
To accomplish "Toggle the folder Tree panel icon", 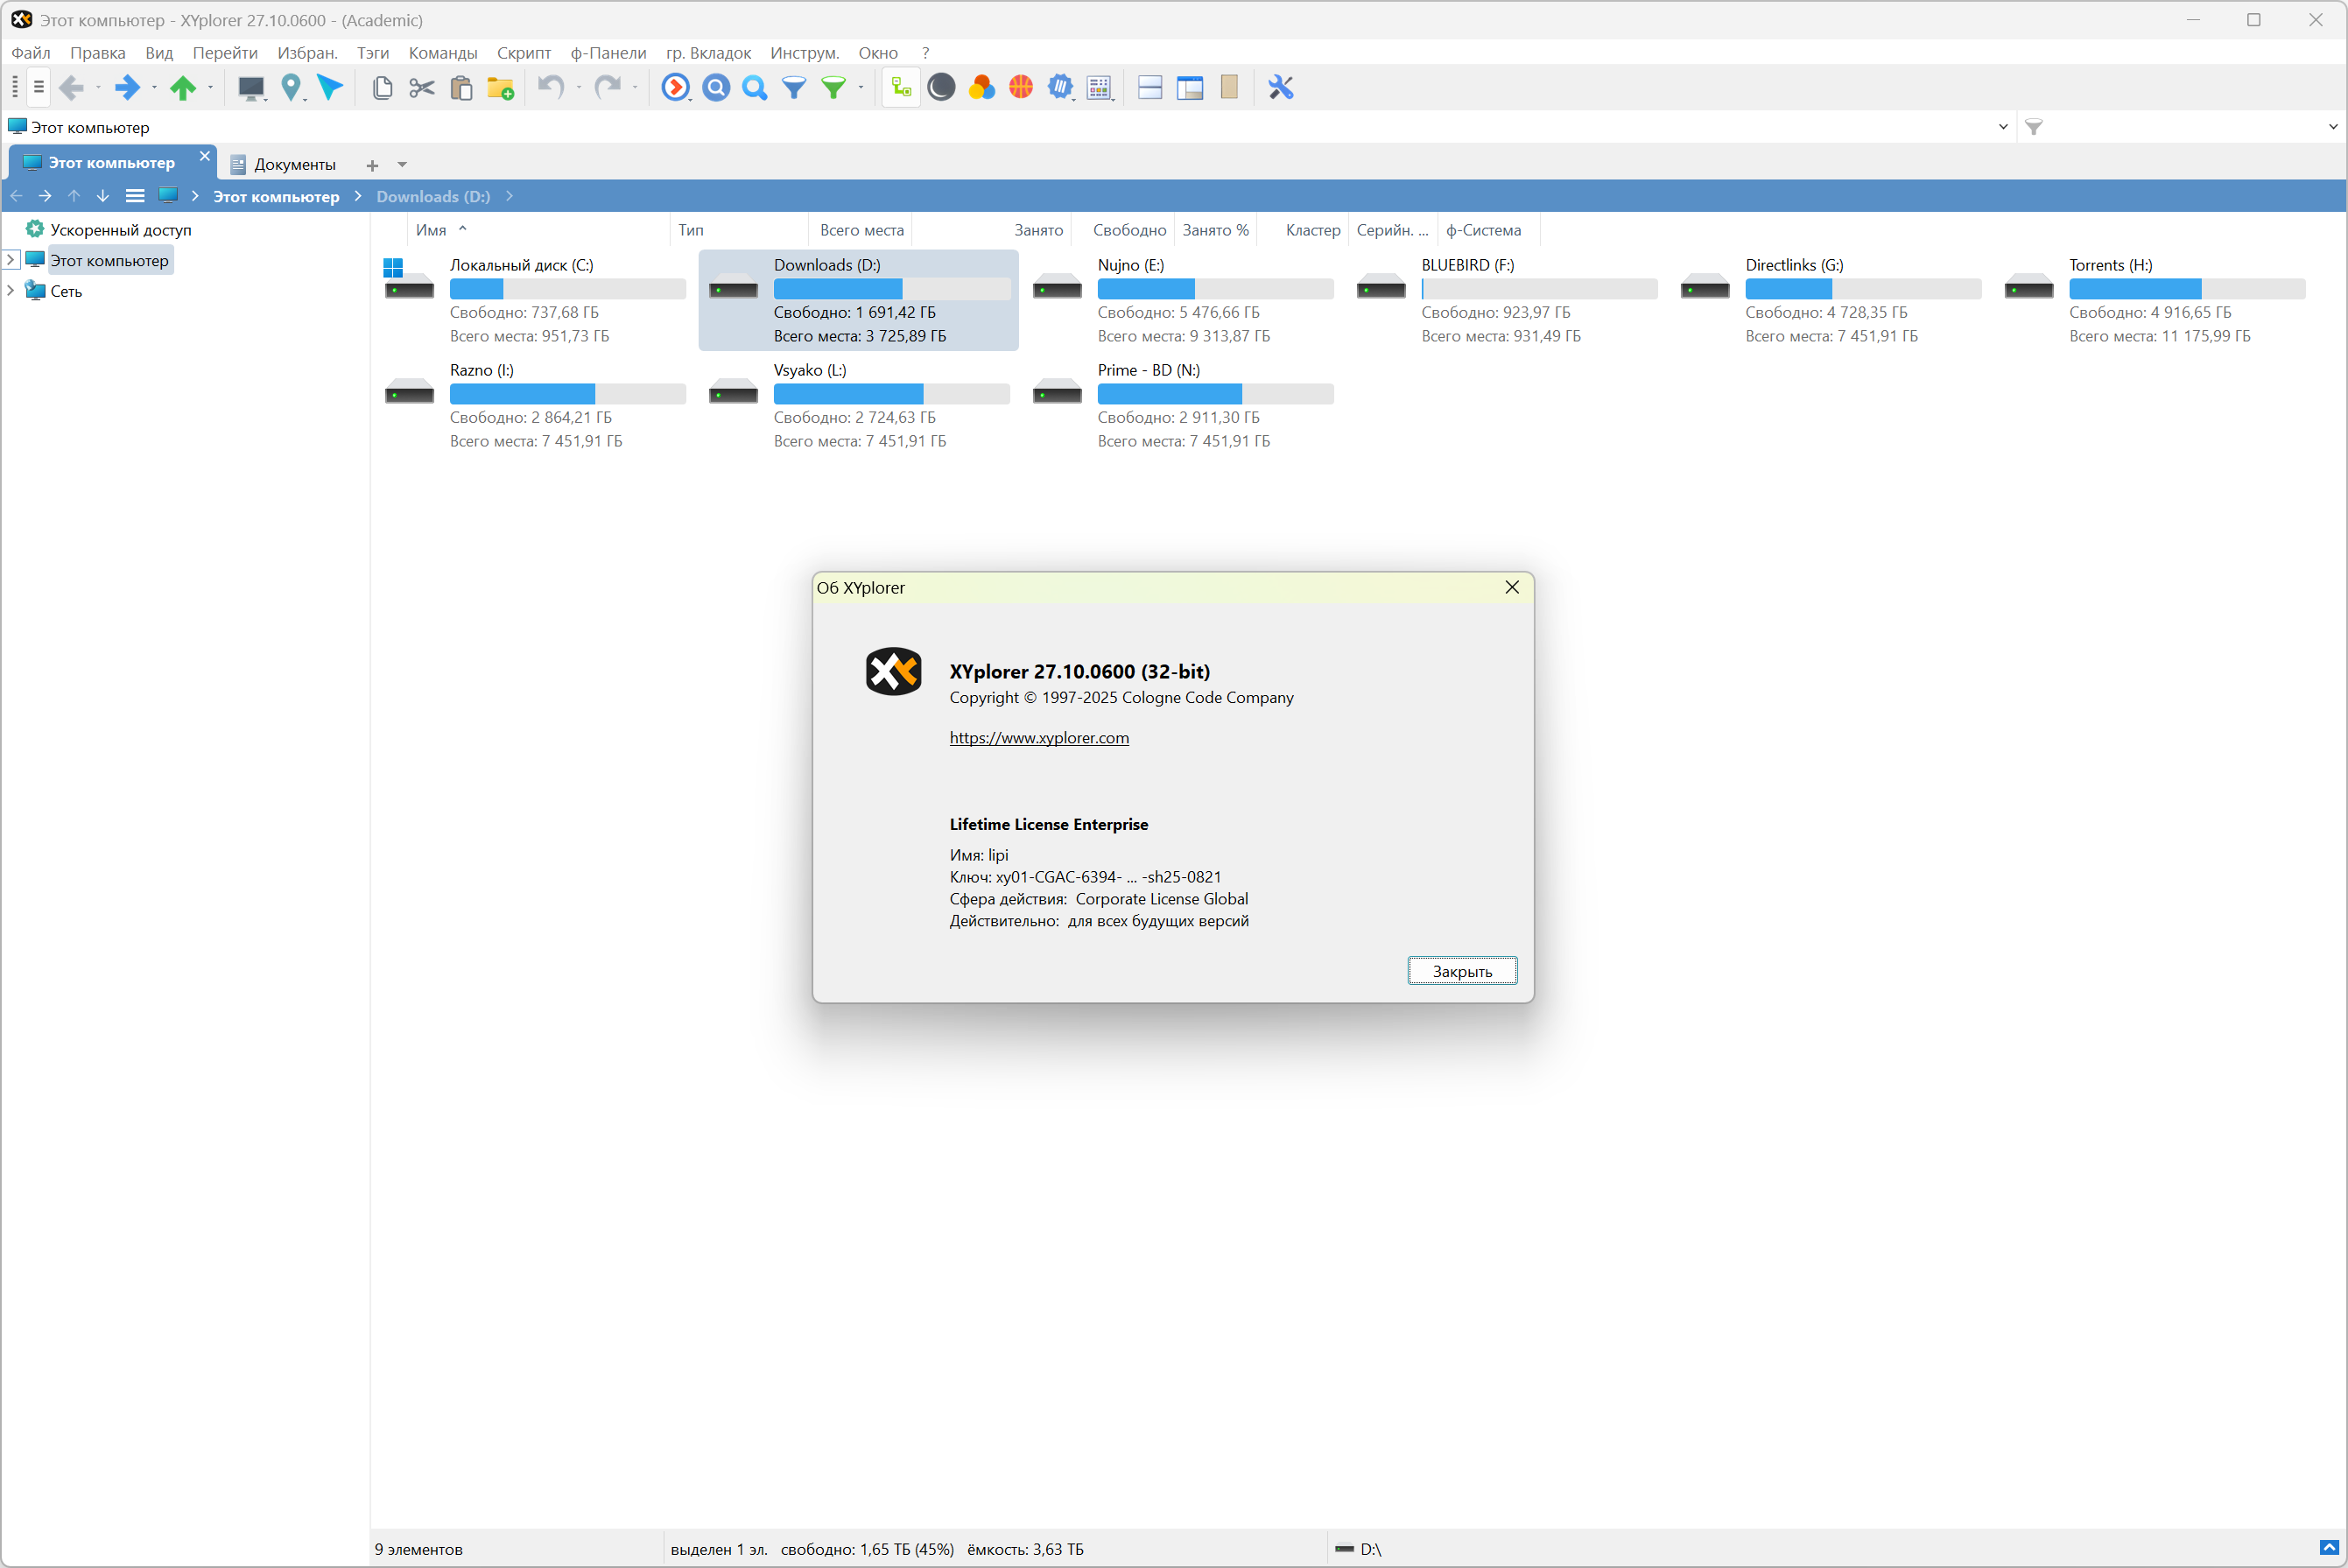I will 901,88.
